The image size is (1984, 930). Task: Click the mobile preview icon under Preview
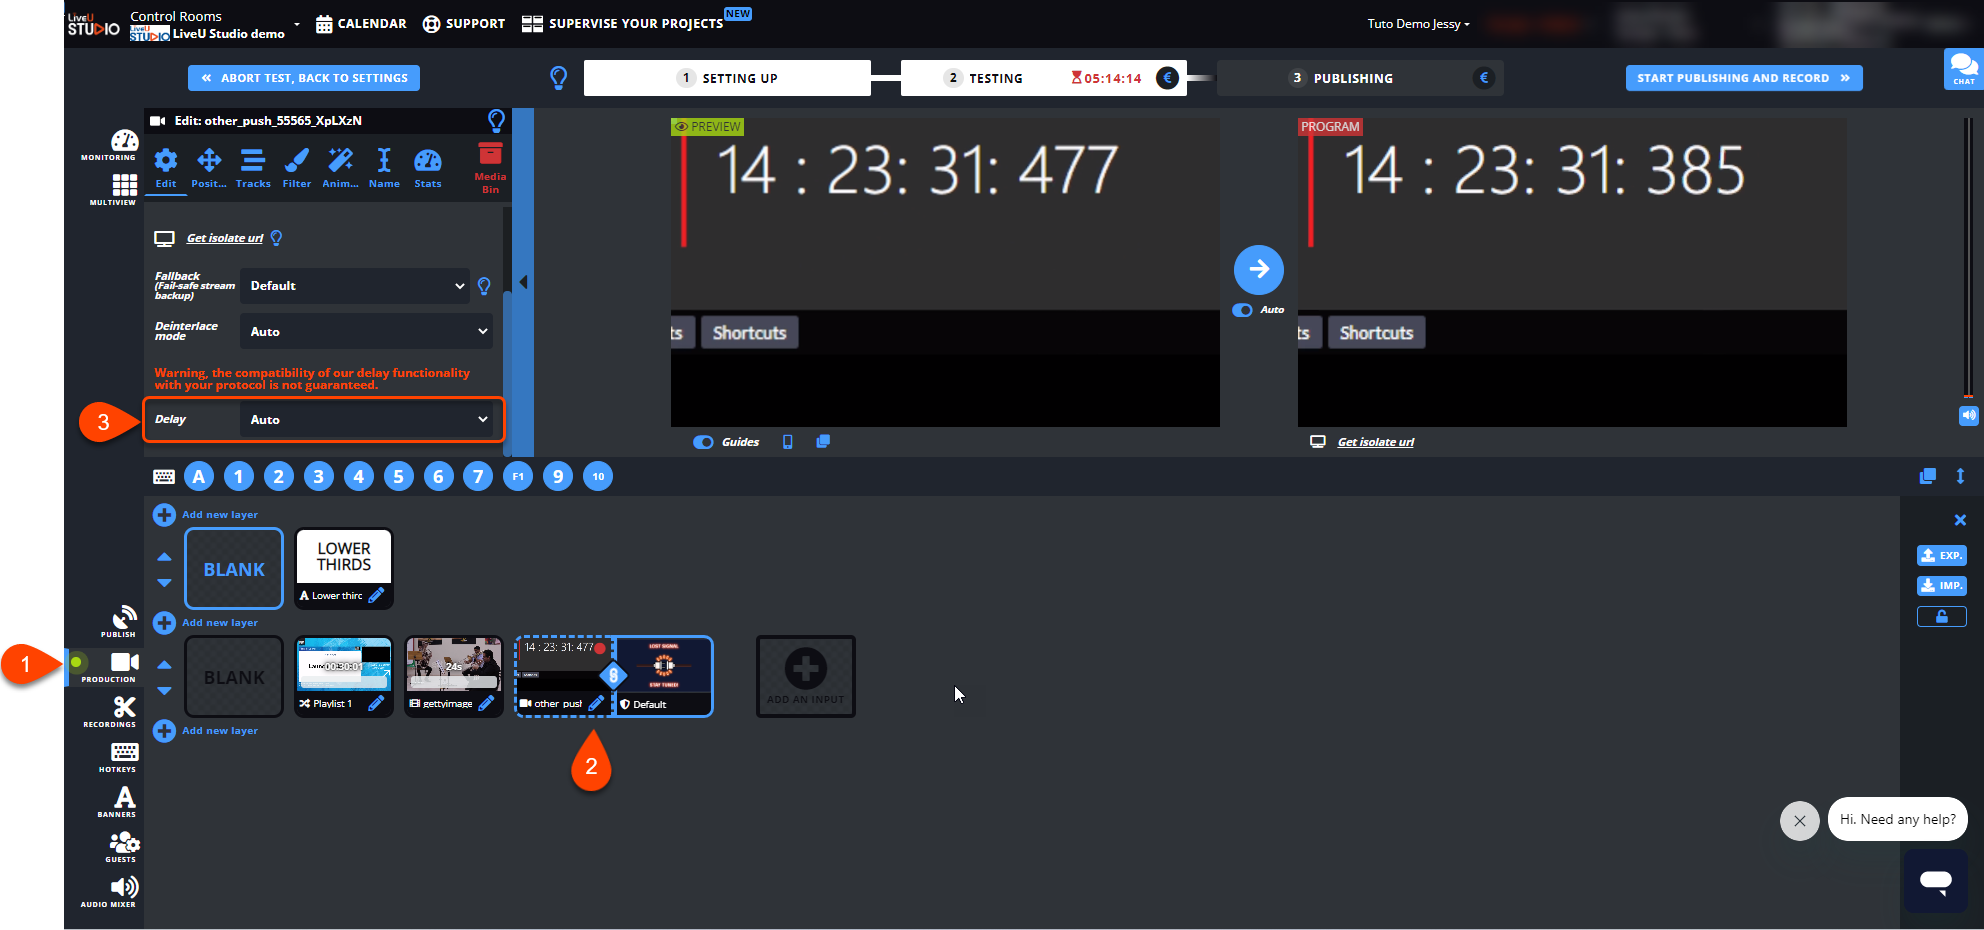tap(788, 442)
